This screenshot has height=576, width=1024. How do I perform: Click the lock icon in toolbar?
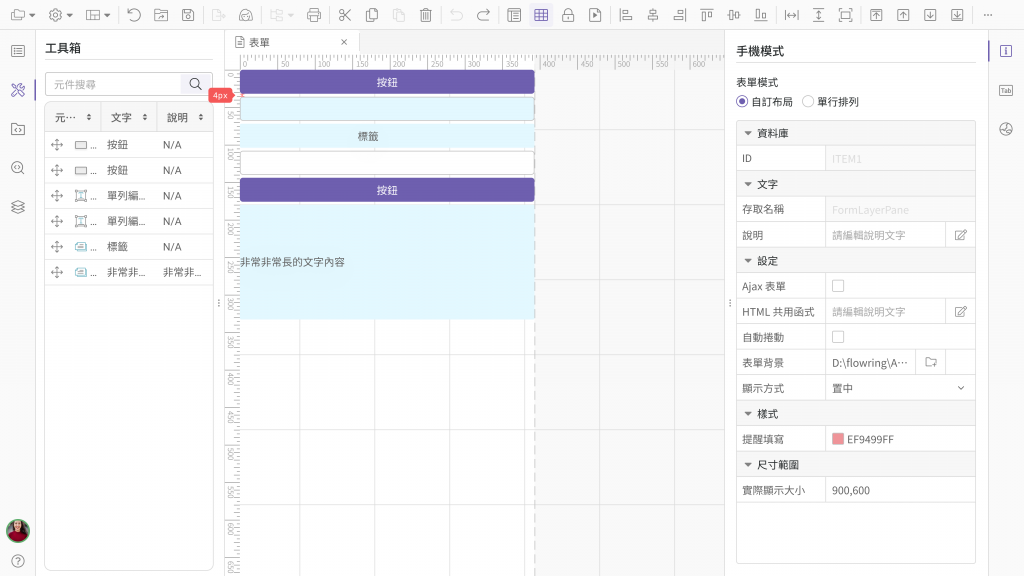click(x=568, y=15)
